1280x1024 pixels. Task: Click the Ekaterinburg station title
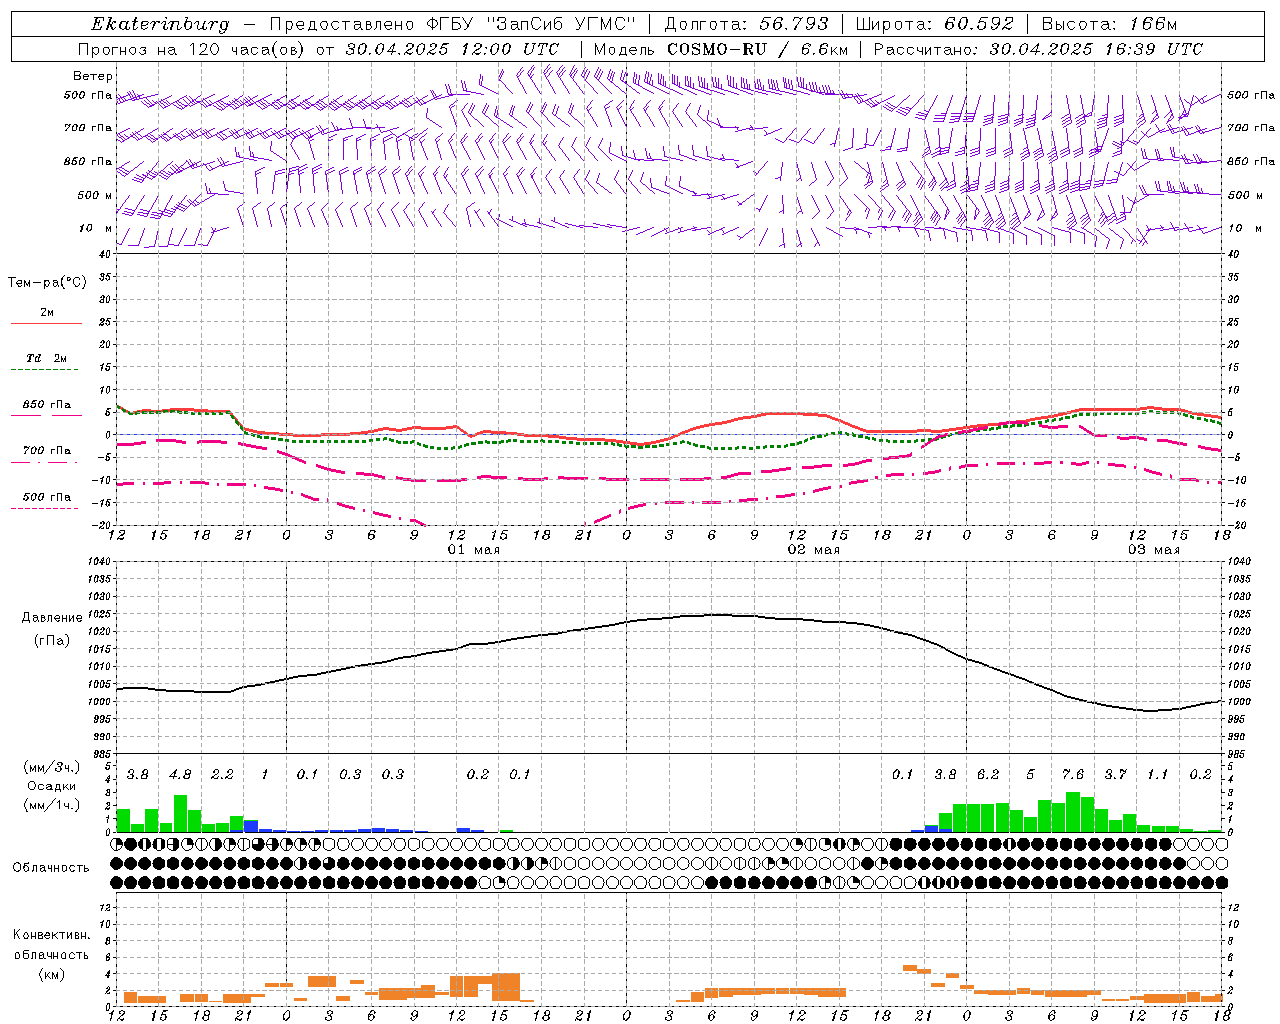click(x=159, y=24)
